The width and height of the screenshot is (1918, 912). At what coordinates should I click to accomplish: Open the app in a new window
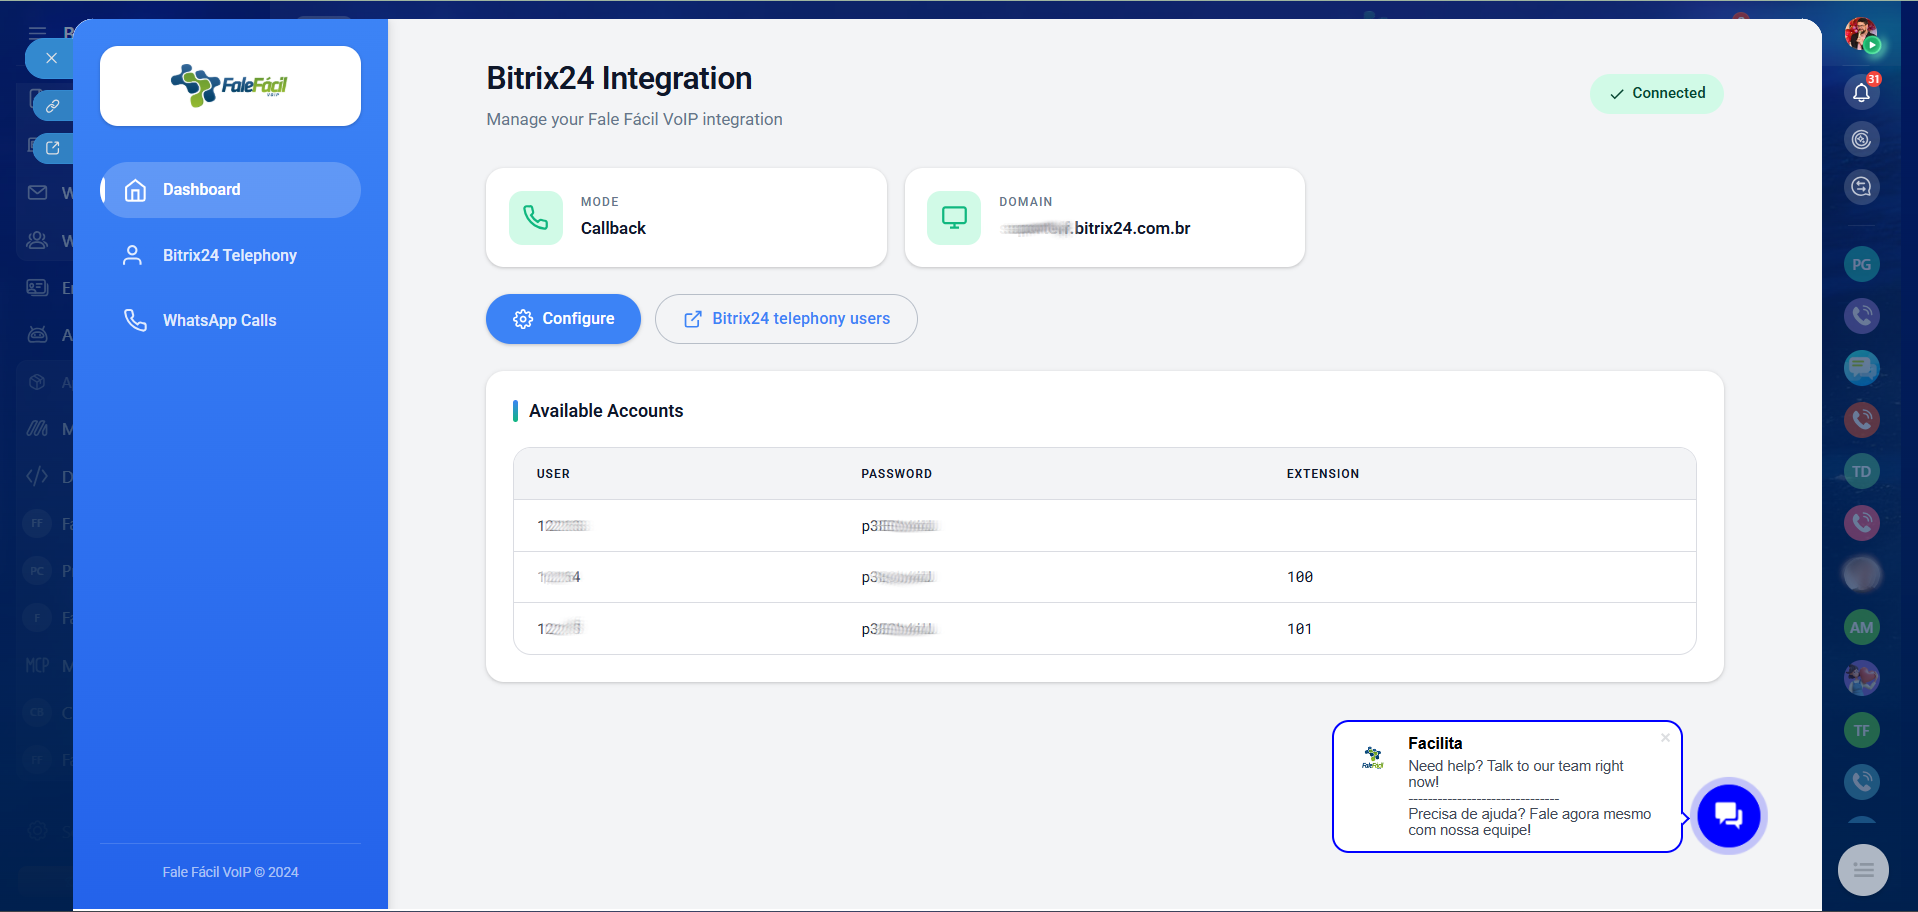coord(53,148)
